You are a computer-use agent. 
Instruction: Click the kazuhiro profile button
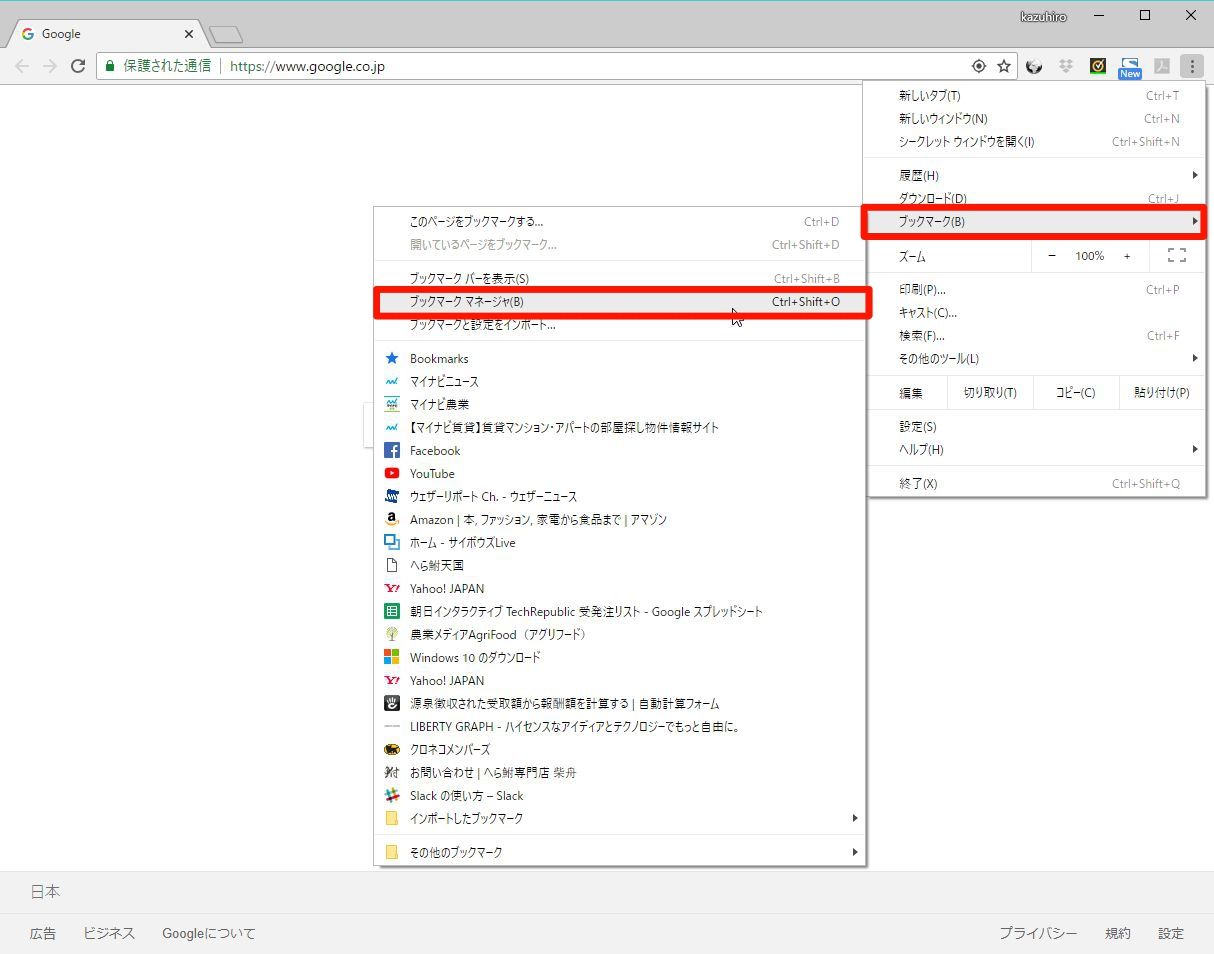1044,16
